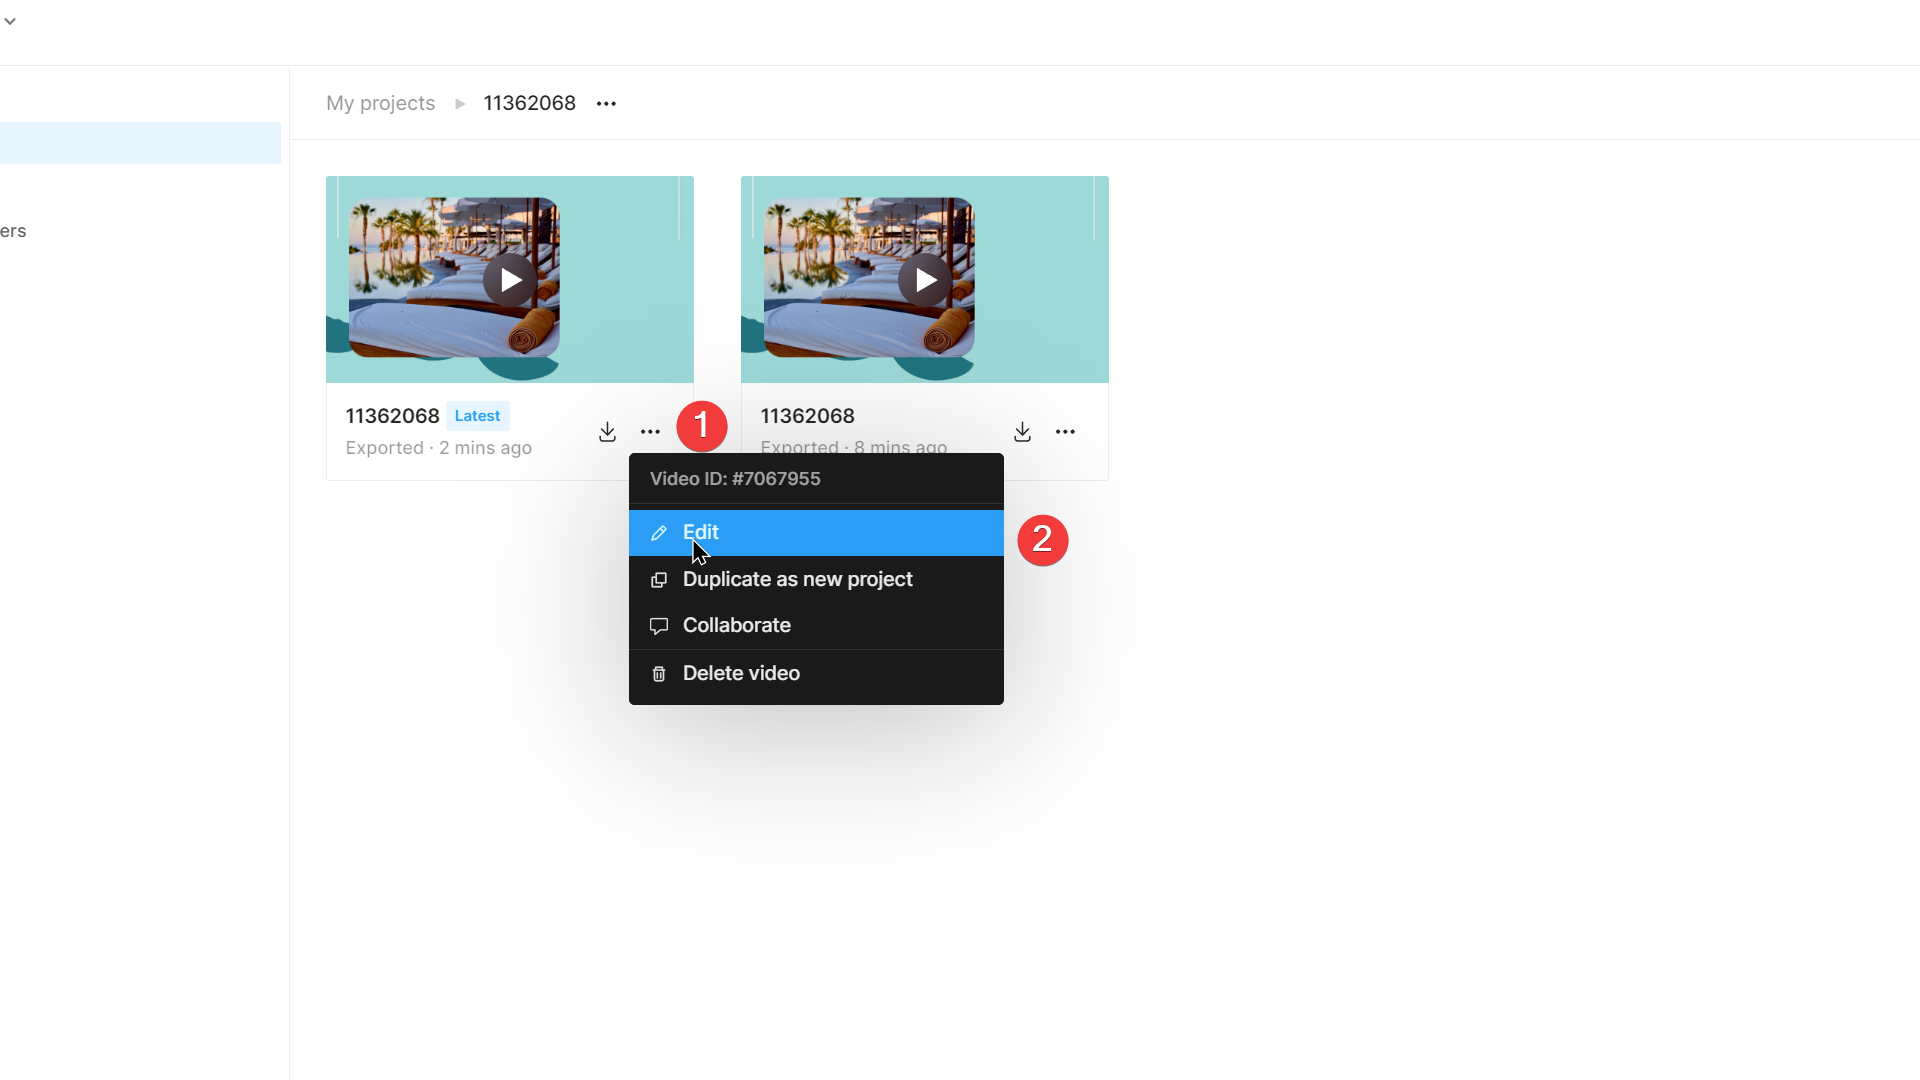Image resolution: width=1920 pixels, height=1080 pixels.
Task: Select Delete video from the context menu
Action: [740, 673]
